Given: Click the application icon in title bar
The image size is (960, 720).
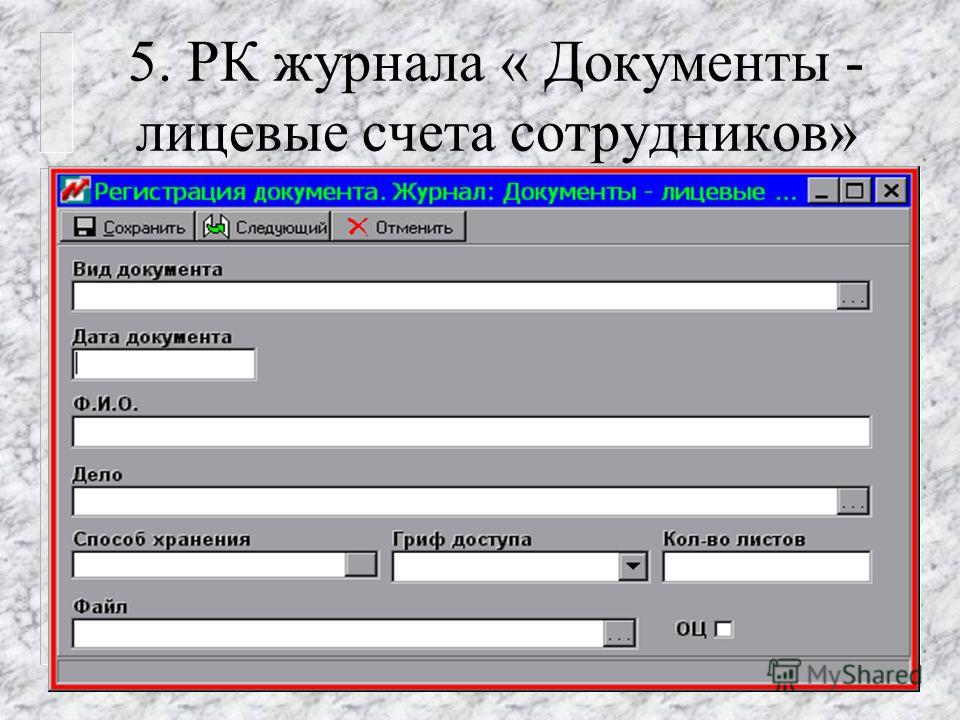Looking at the screenshot, I should click(x=75, y=191).
